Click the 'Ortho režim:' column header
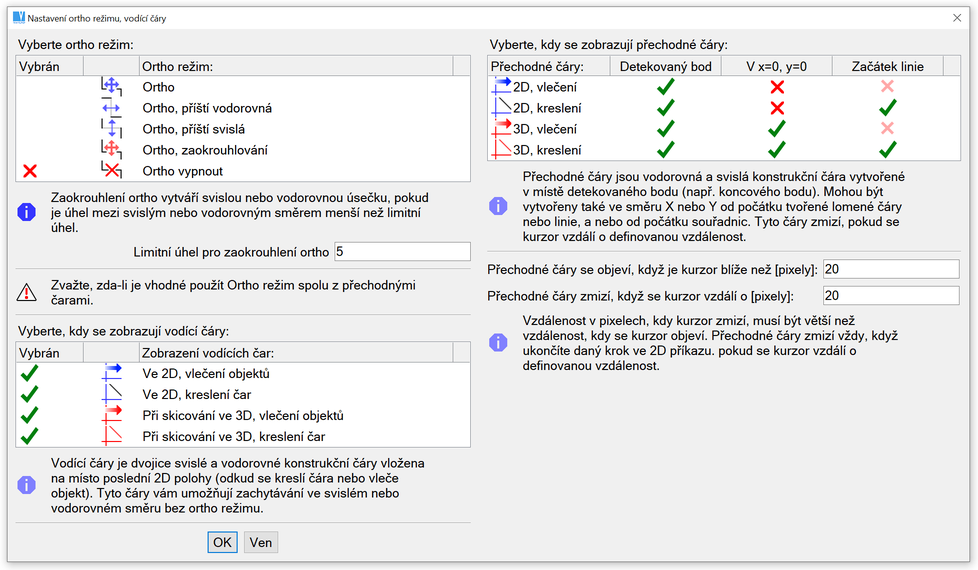Viewport: 978px width, 570px height. pyautogui.click(x=295, y=66)
